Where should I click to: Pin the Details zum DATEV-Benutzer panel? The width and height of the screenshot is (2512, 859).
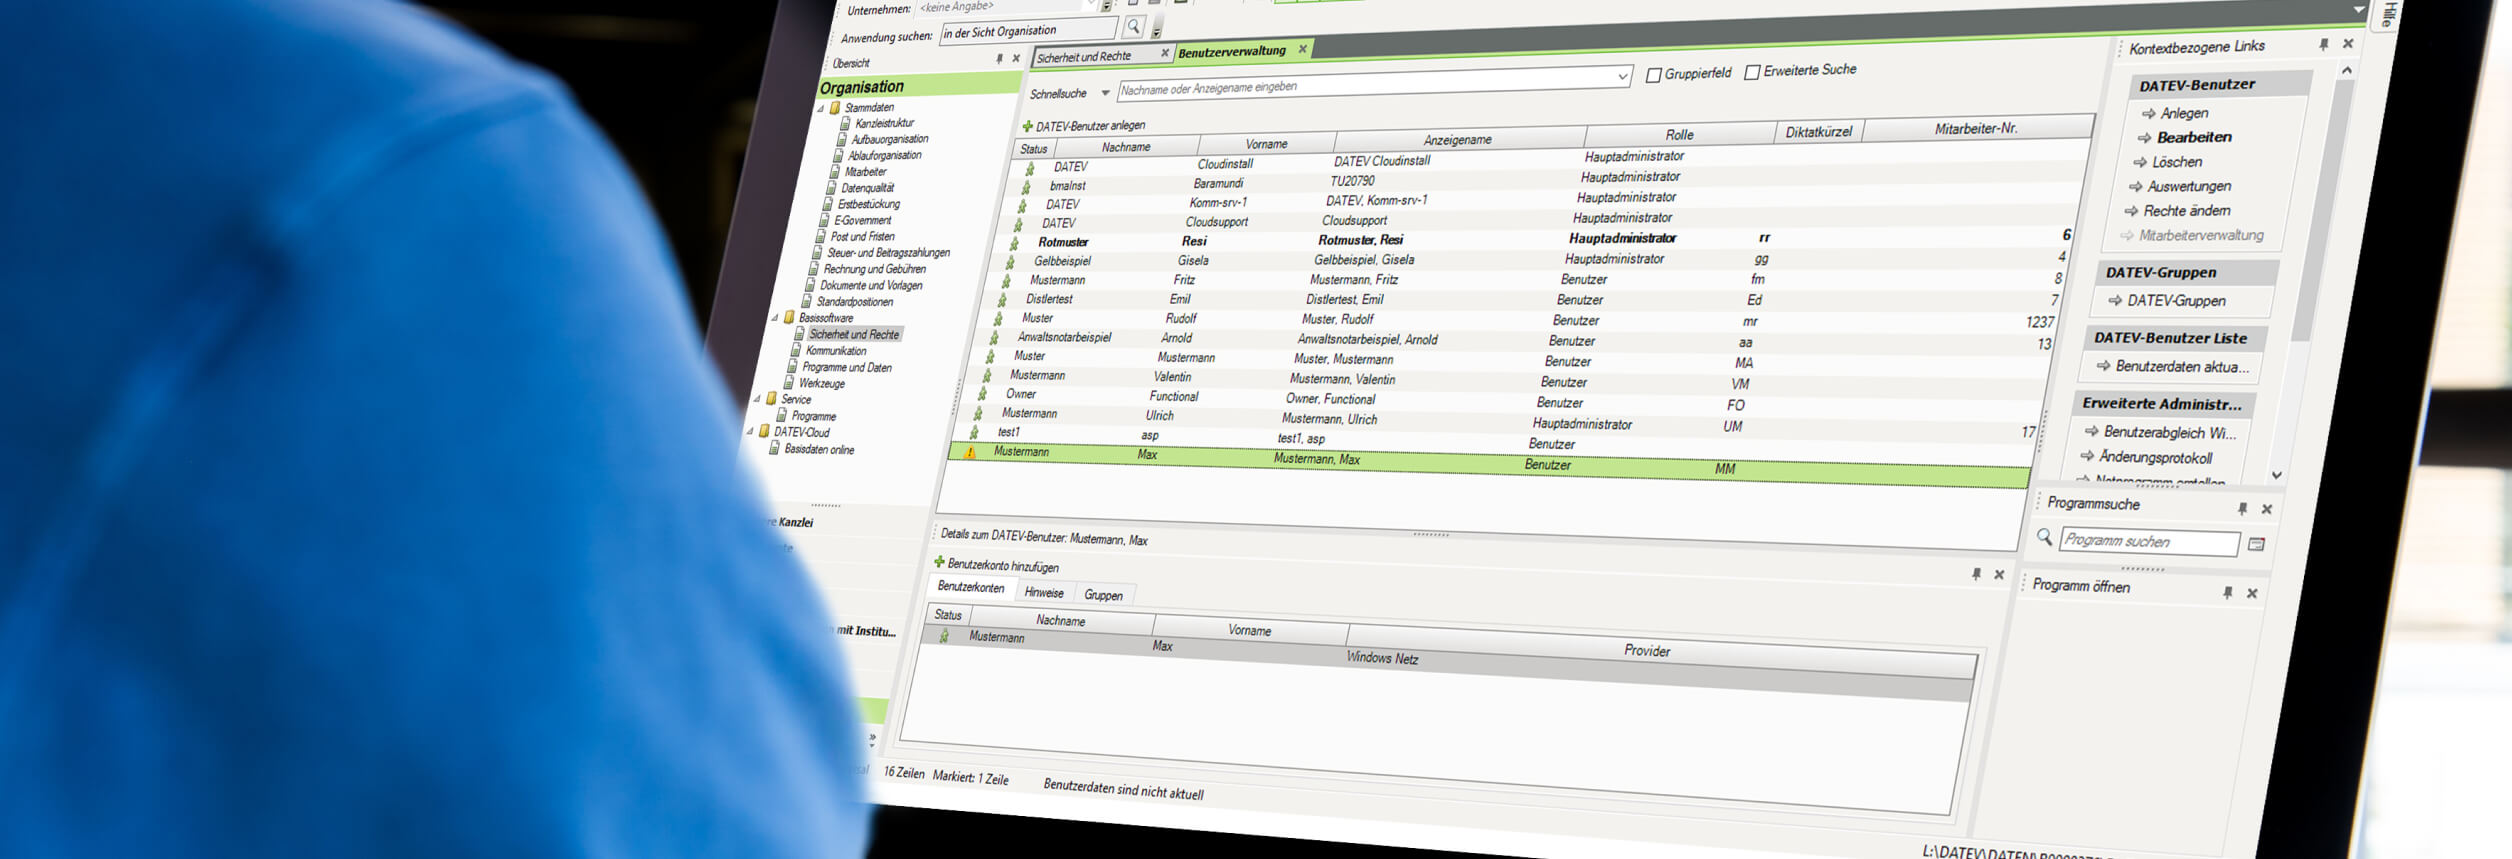point(1976,573)
